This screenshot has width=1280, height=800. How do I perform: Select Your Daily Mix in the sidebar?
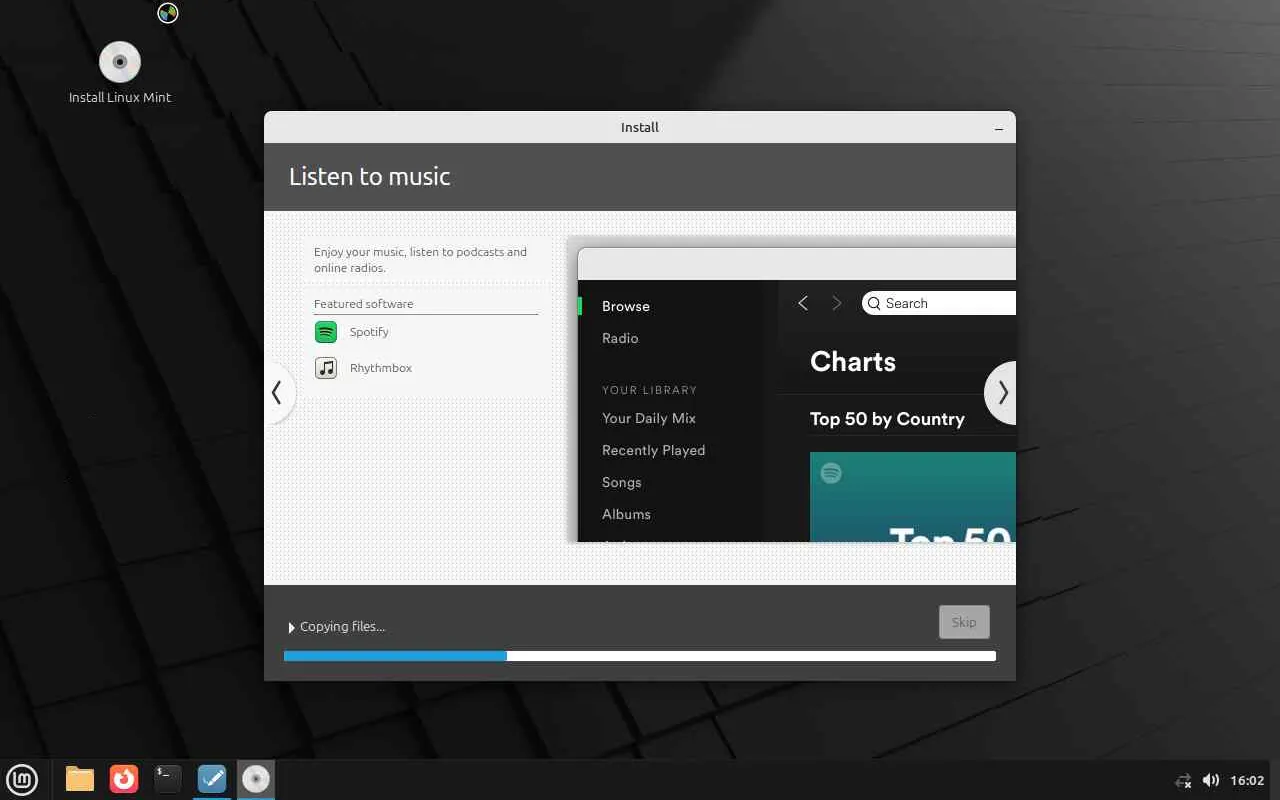(x=649, y=418)
